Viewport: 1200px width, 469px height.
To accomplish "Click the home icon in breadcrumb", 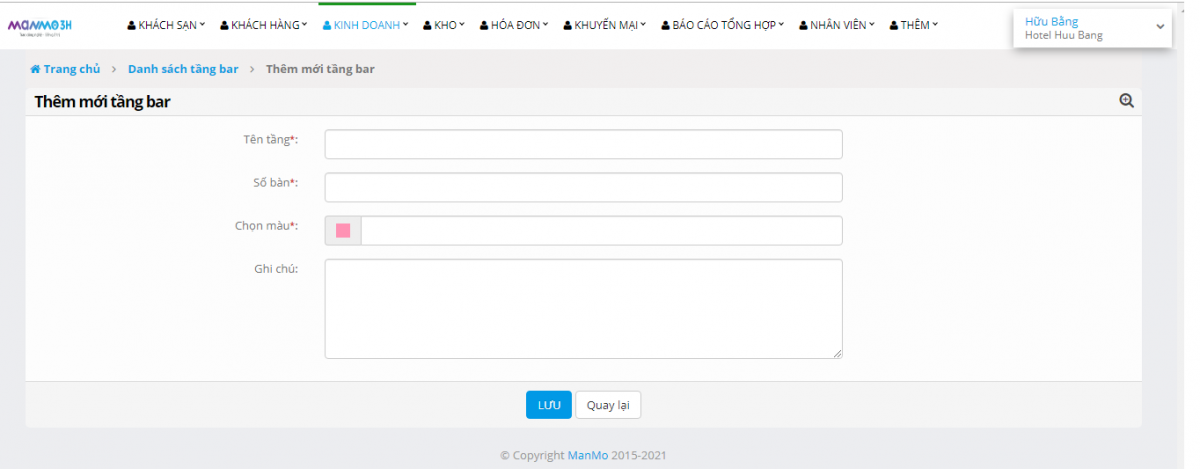I will pyautogui.click(x=35, y=70).
